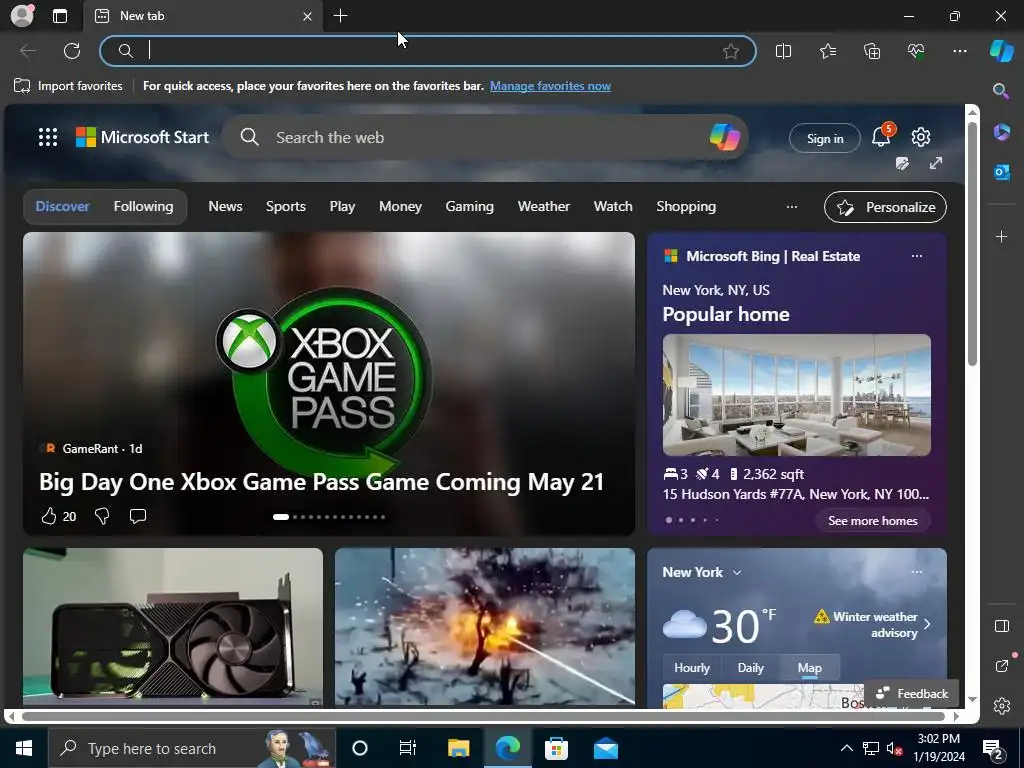The width and height of the screenshot is (1024, 768).
Task: Hide the sidebar toggle icon
Action: pos(1001,626)
